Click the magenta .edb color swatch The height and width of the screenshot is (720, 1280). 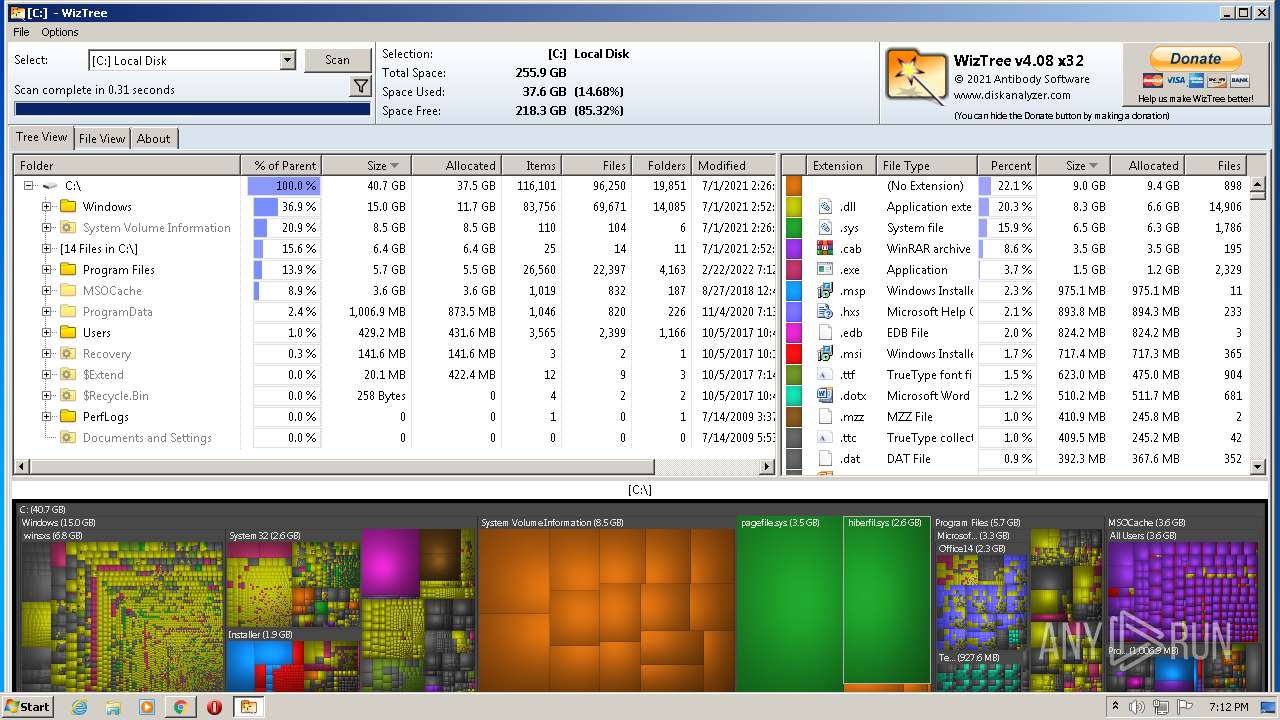tap(794, 333)
